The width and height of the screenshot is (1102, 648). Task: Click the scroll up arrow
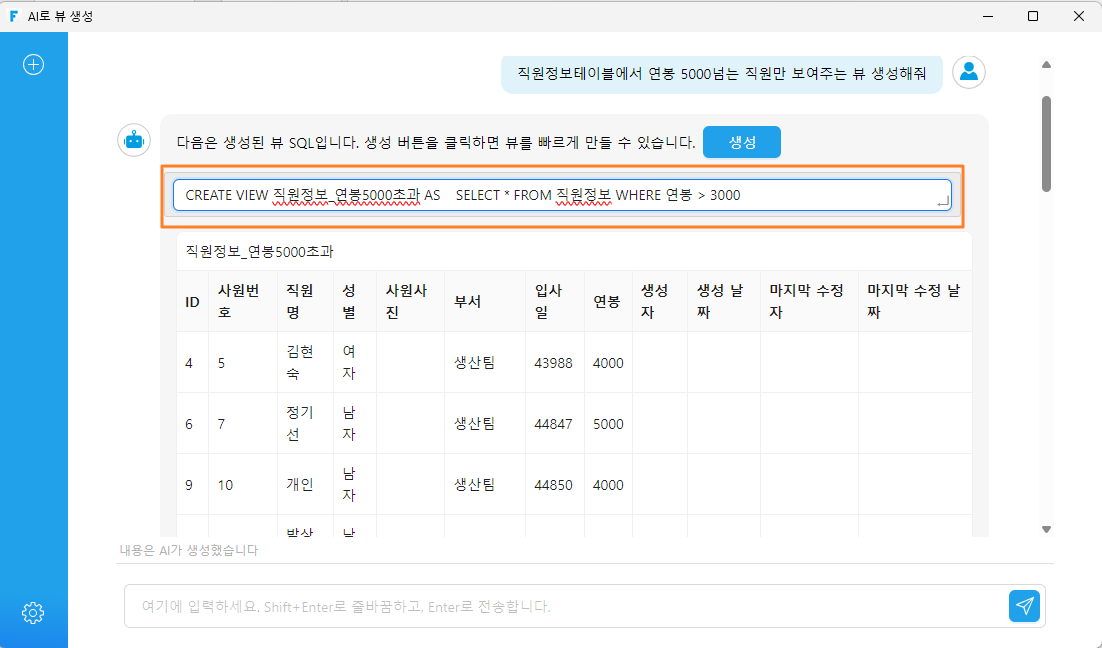[x=1046, y=65]
